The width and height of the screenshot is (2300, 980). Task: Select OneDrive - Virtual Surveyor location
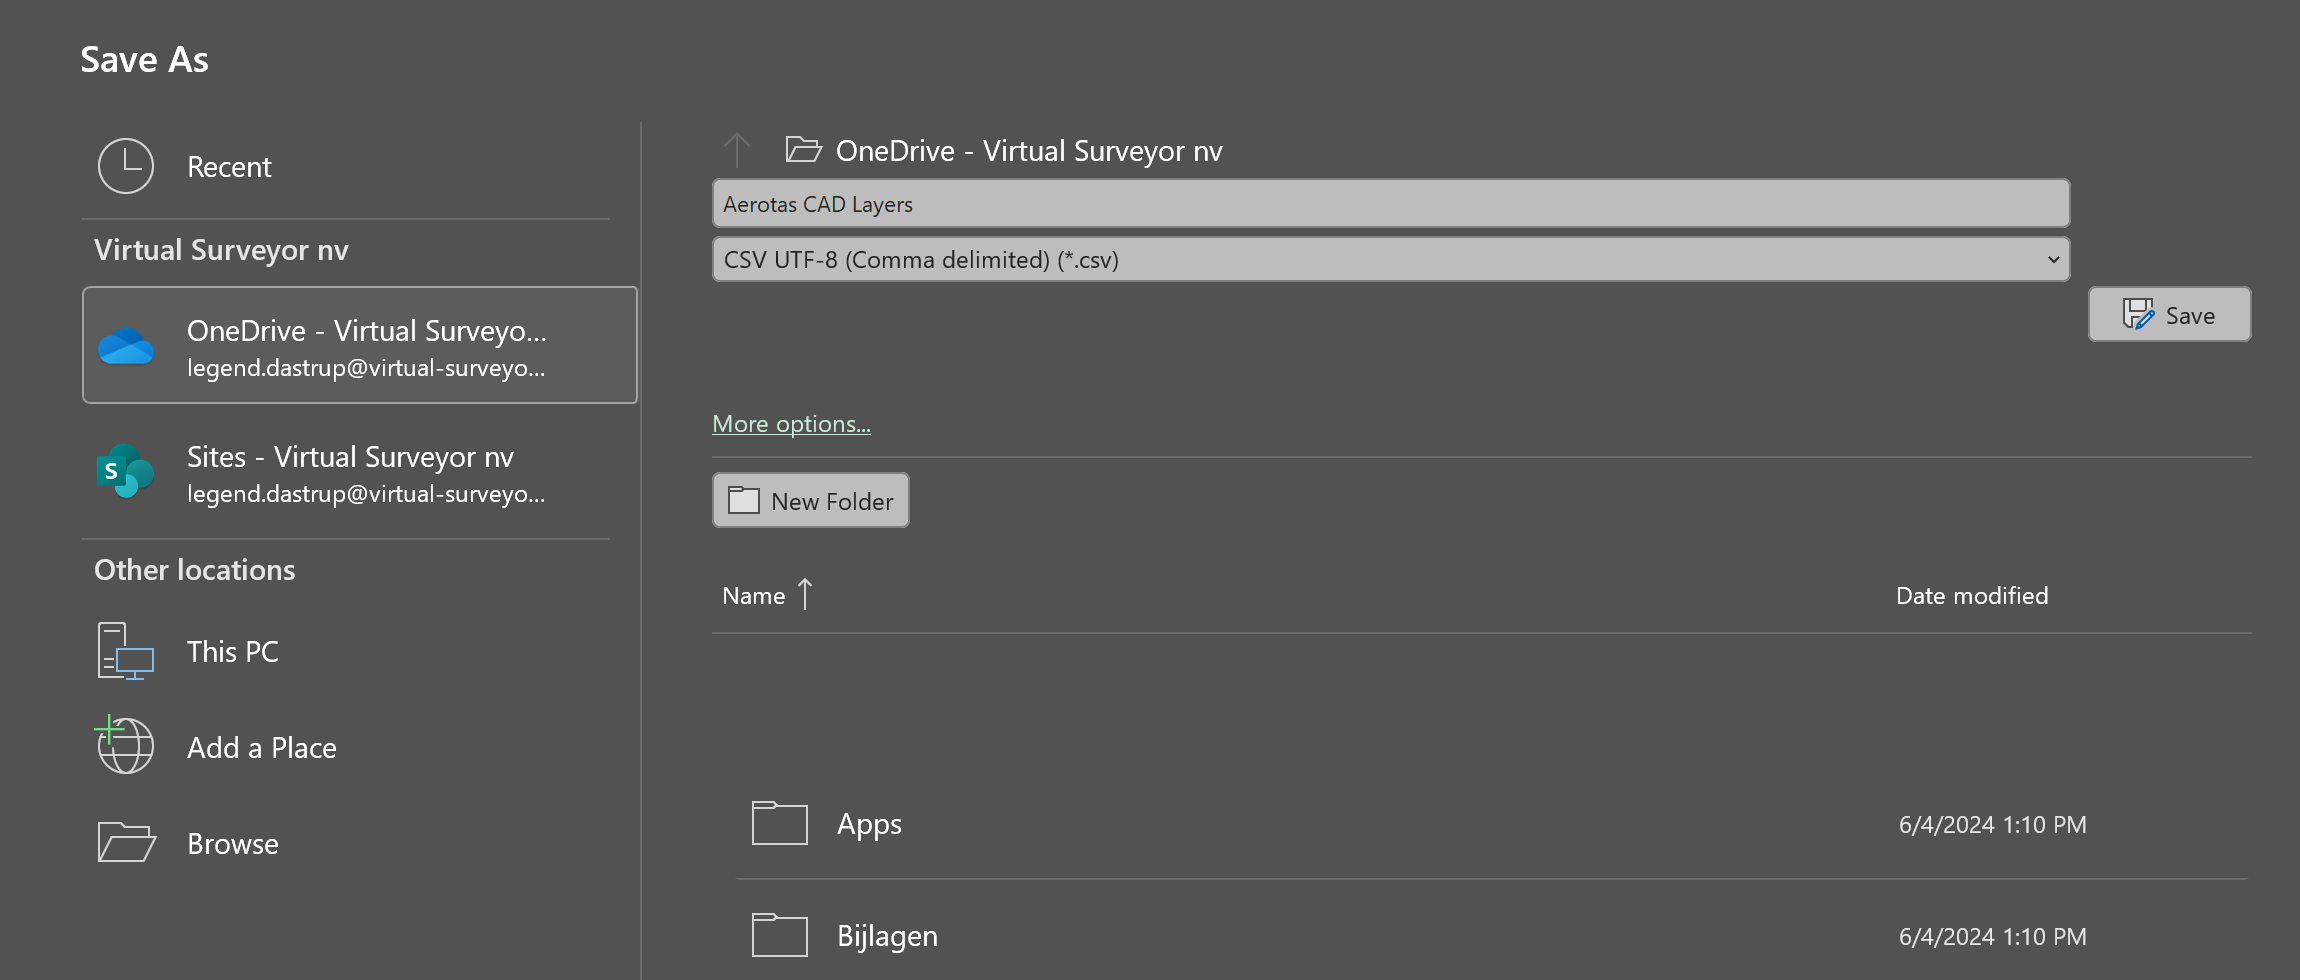click(360, 345)
